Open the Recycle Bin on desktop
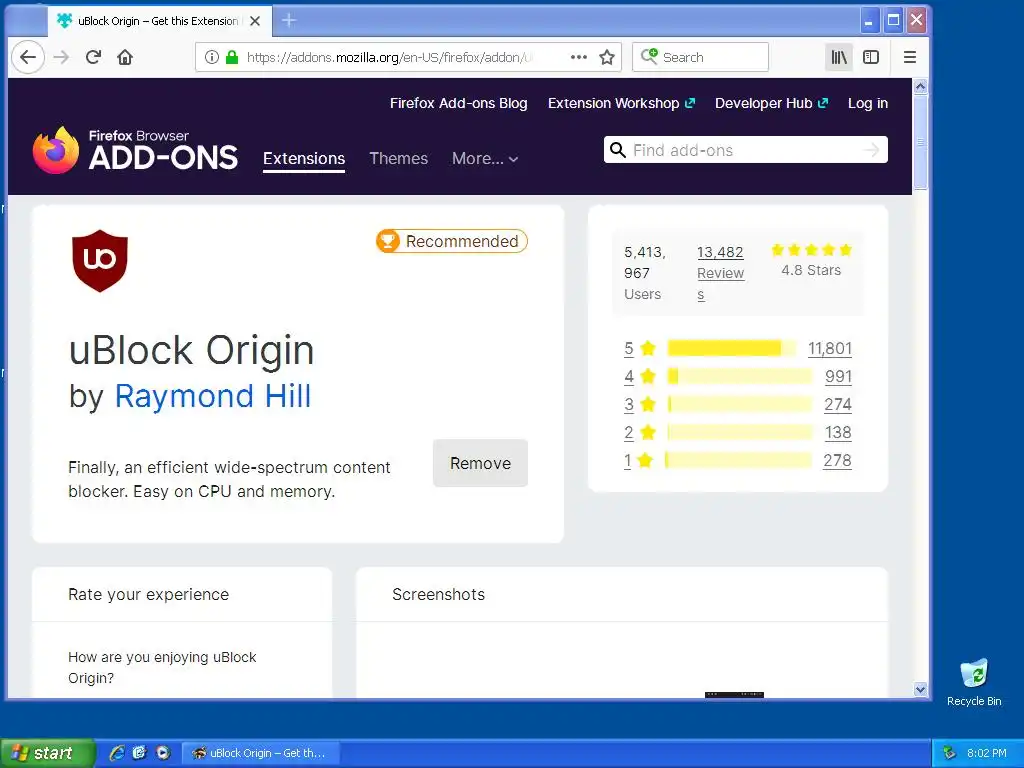The image size is (1024, 768). (x=974, y=682)
